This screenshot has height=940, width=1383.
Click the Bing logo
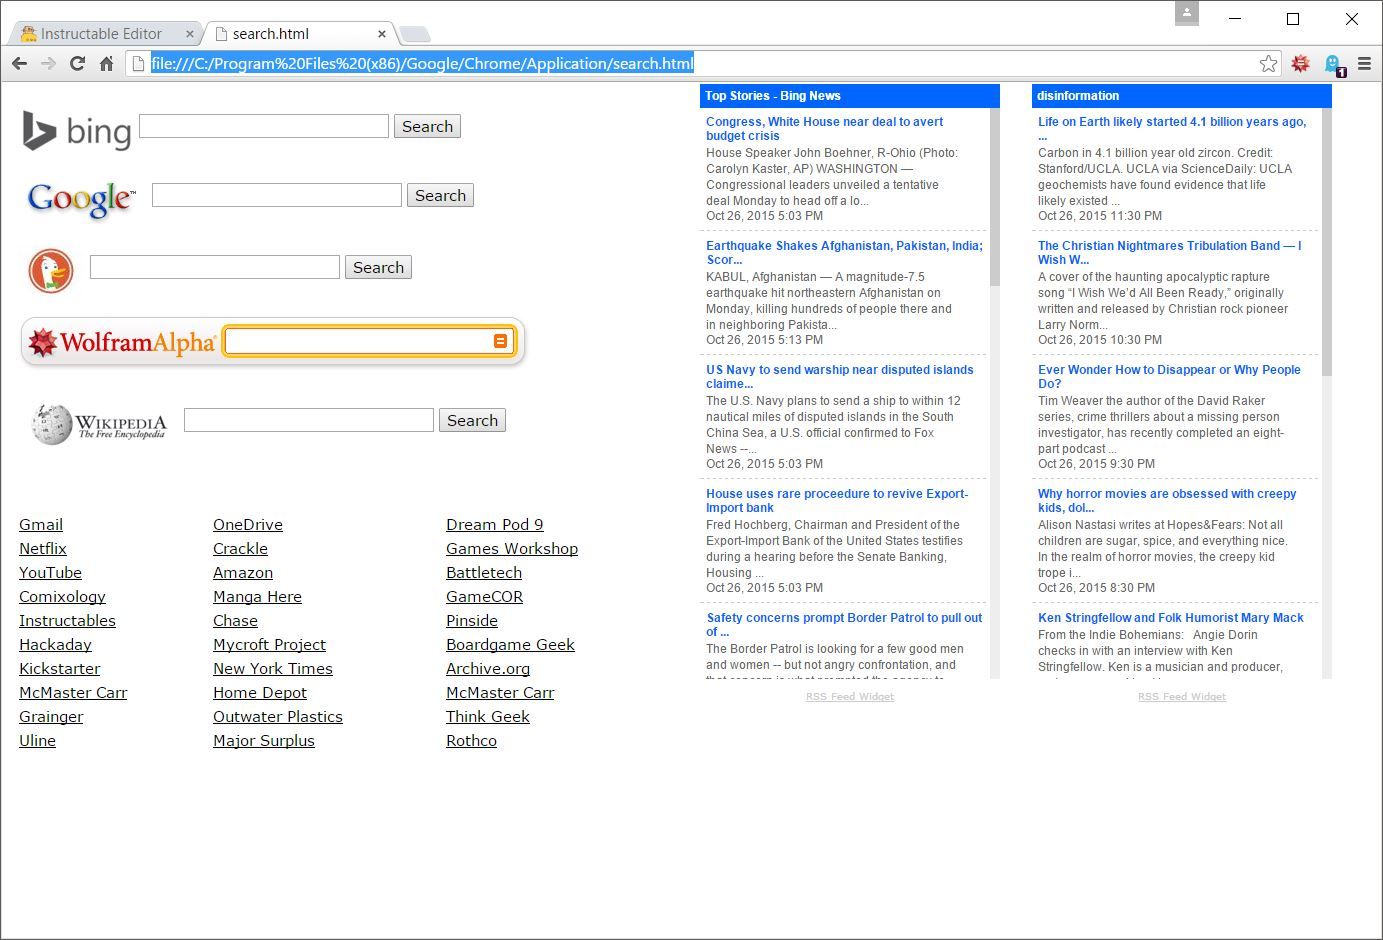pyautogui.click(x=74, y=130)
